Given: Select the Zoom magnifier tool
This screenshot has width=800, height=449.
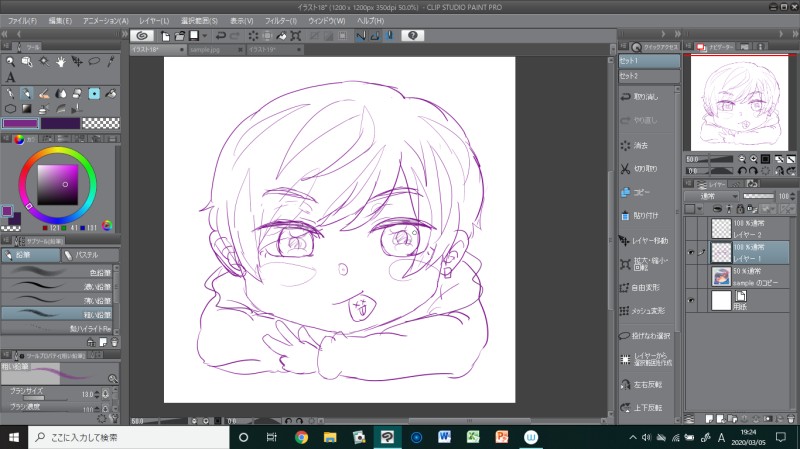Looking at the screenshot, I should 10,62.
